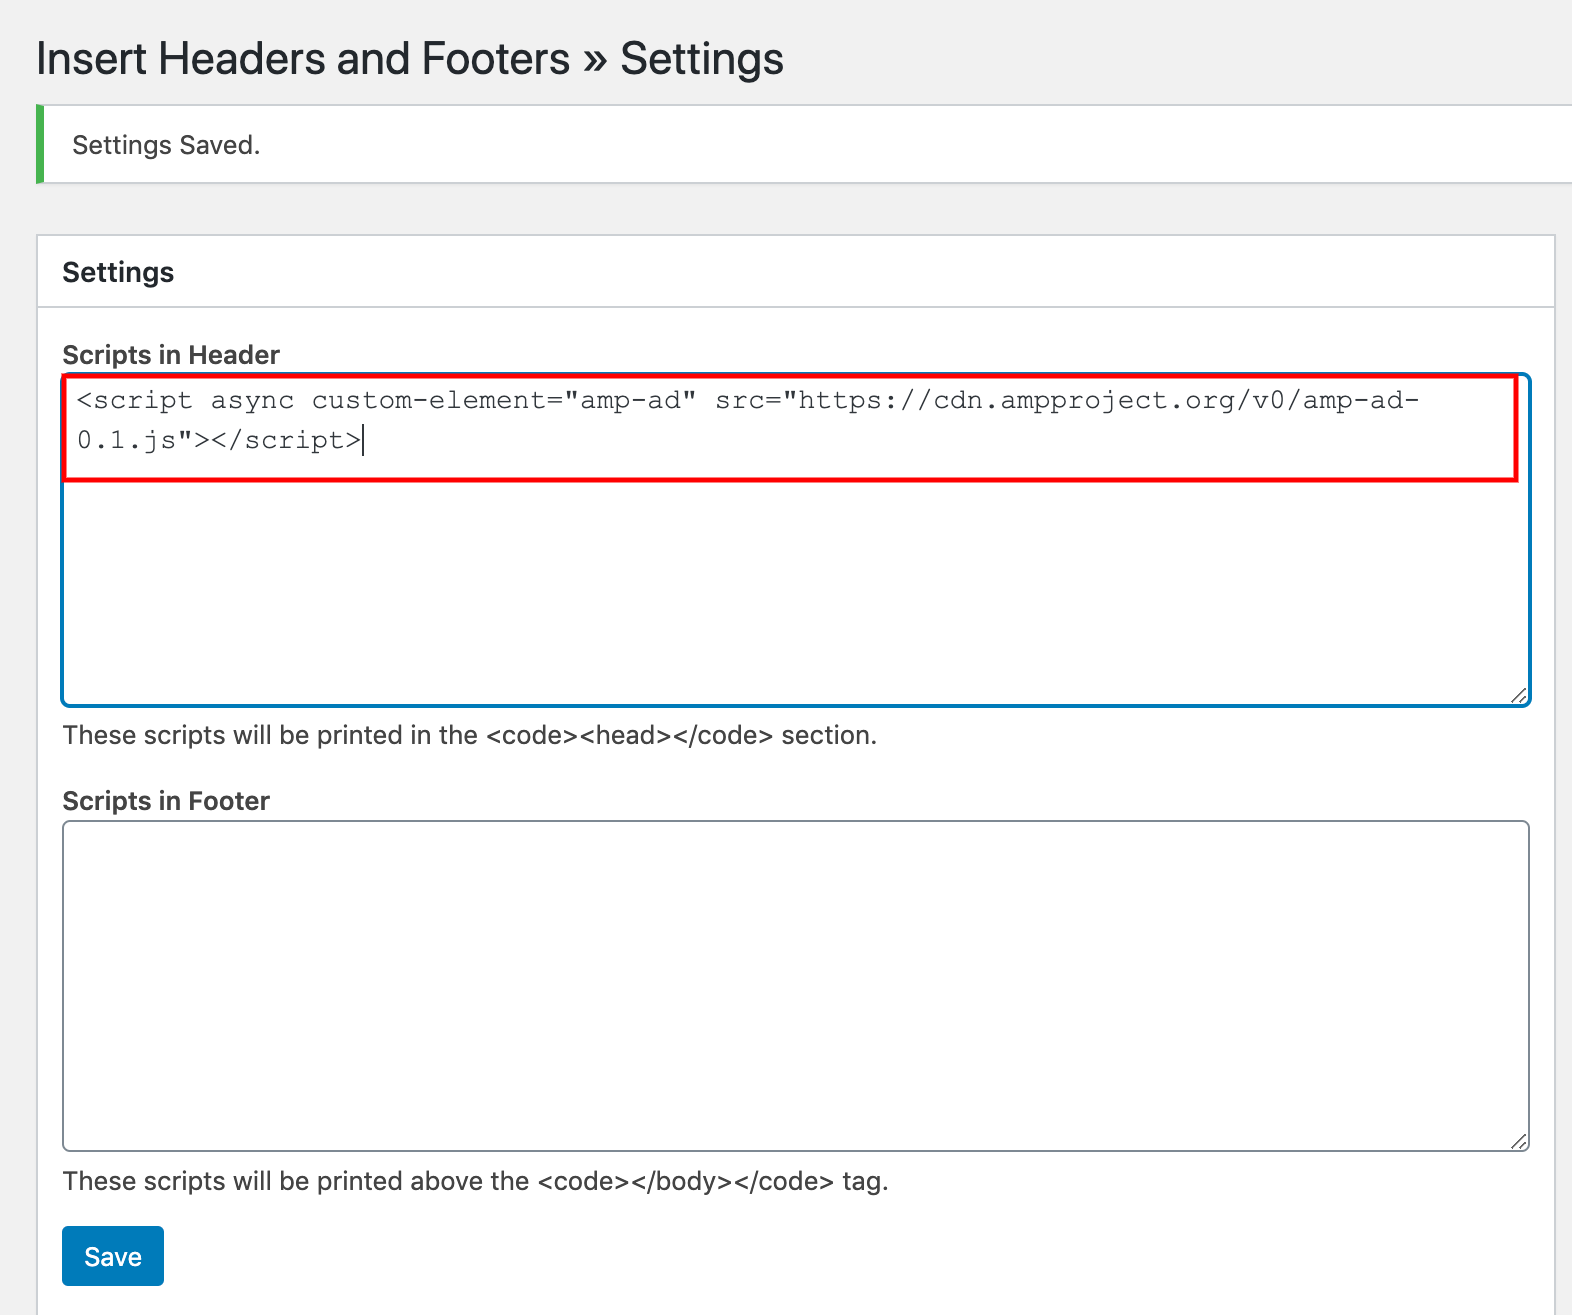
Task: Click the opening <script tag text
Action: (135, 401)
